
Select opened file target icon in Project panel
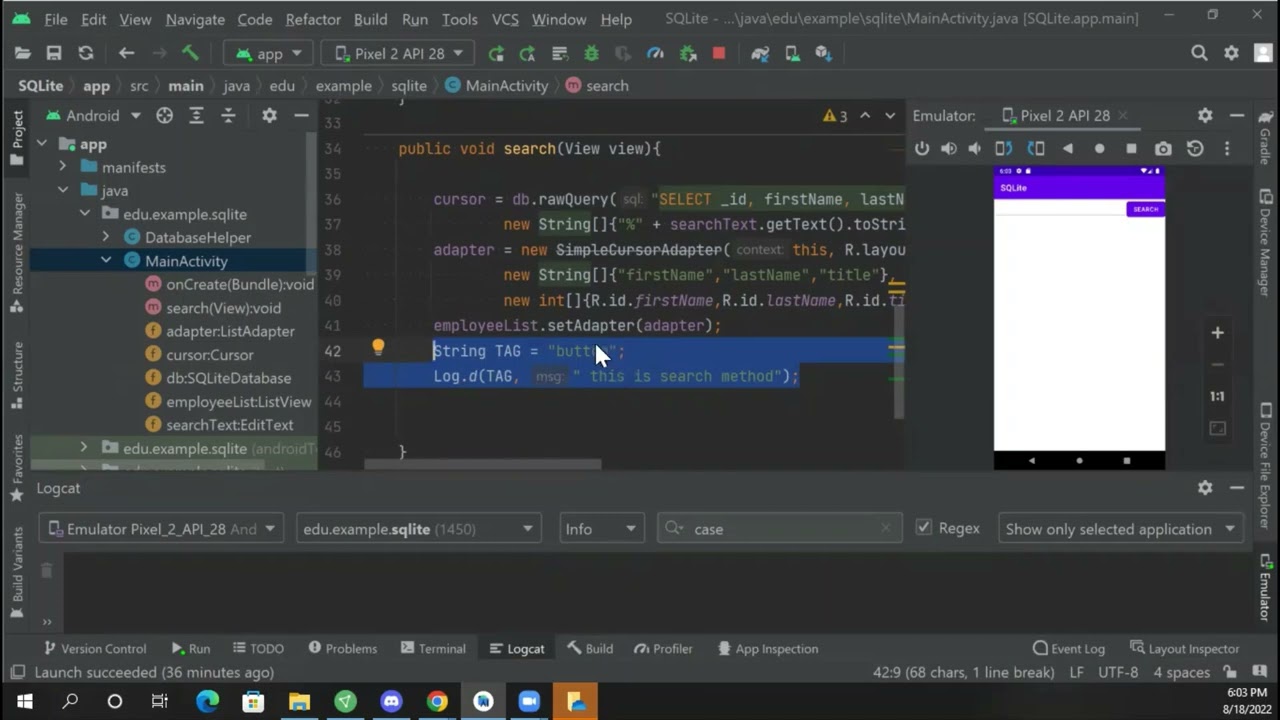point(164,116)
